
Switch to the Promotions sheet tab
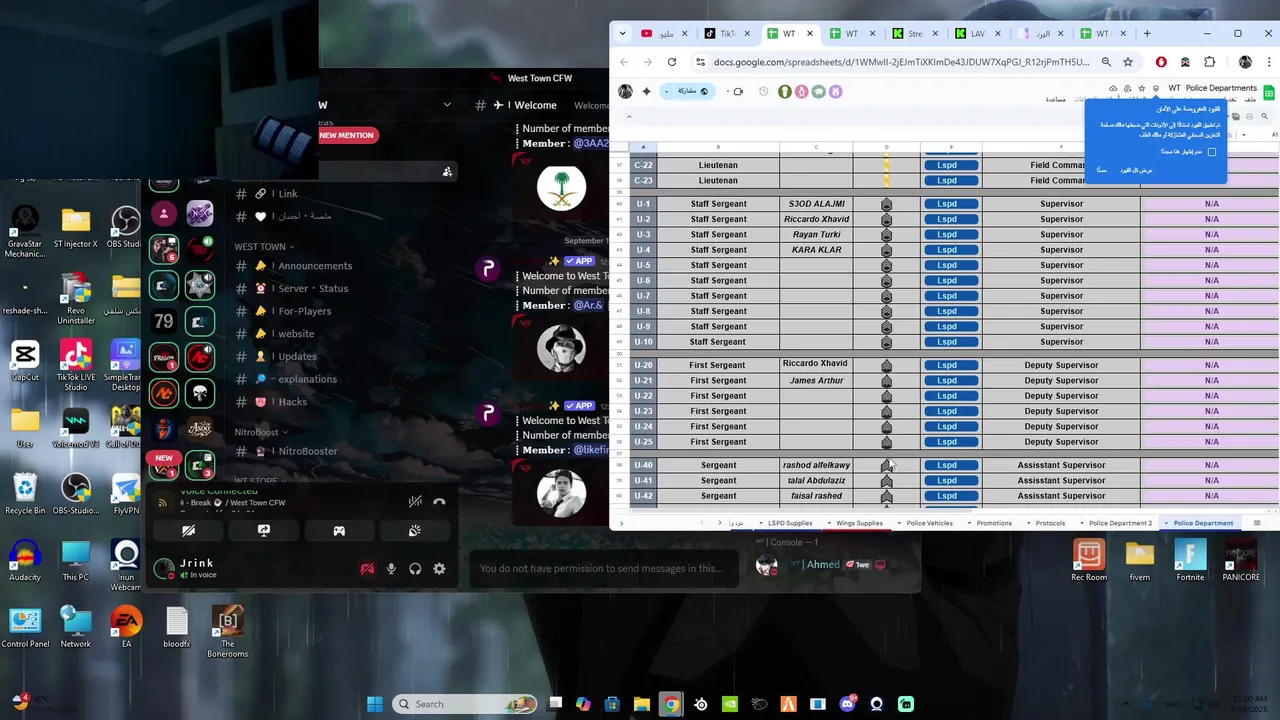(994, 523)
